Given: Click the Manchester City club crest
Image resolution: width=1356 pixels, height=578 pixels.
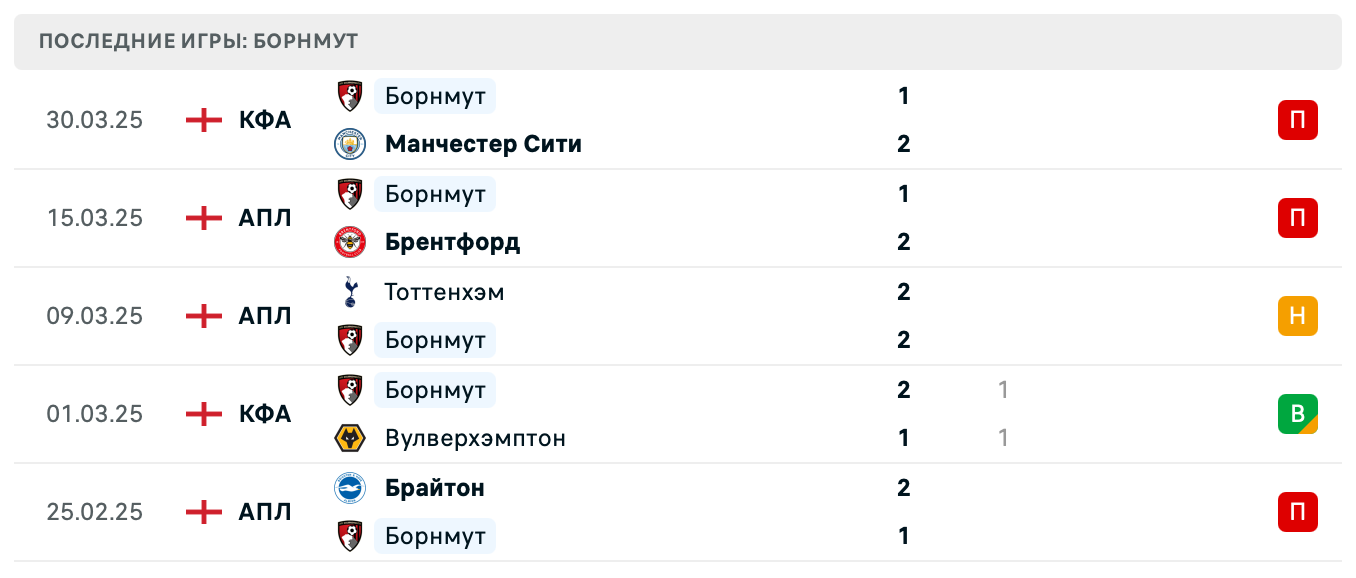Looking at the screenshot, I should coord(350,143).
